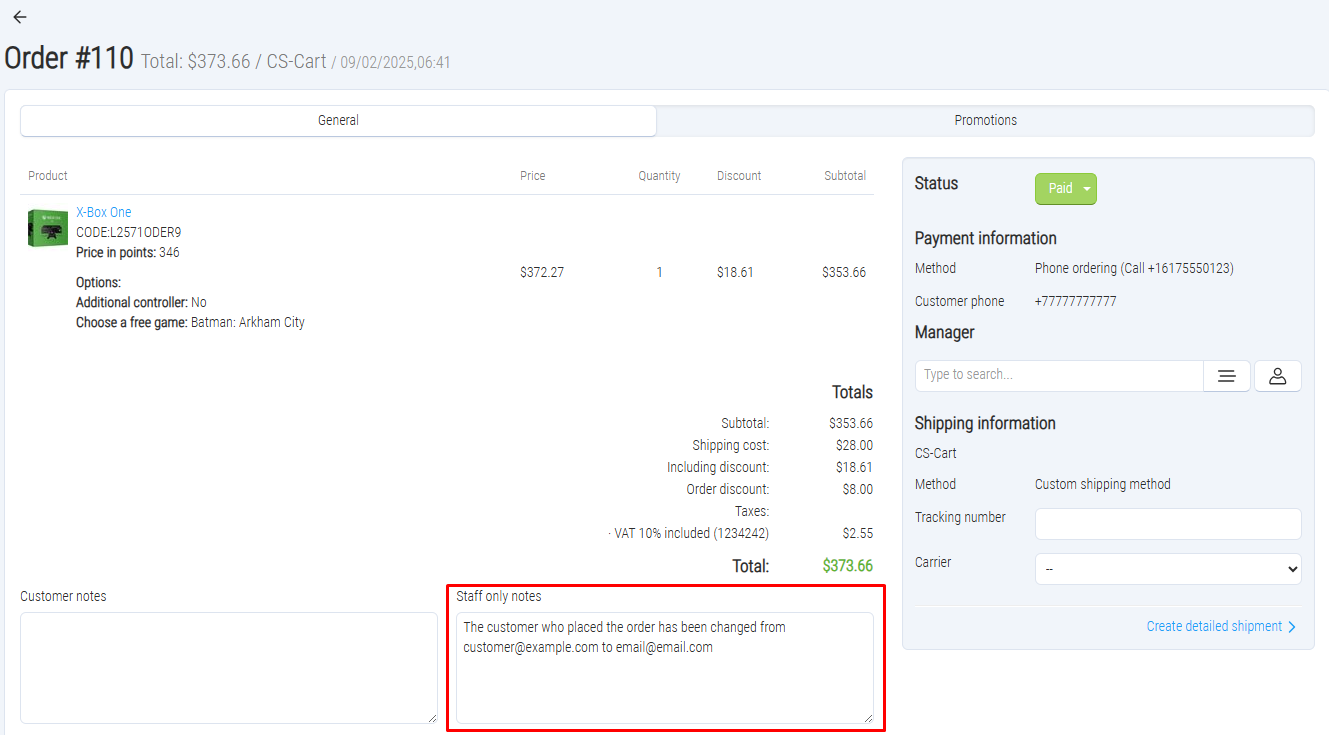Click inside the Customer notes box
Viewport: 1329px width, 735px height.
228,667
